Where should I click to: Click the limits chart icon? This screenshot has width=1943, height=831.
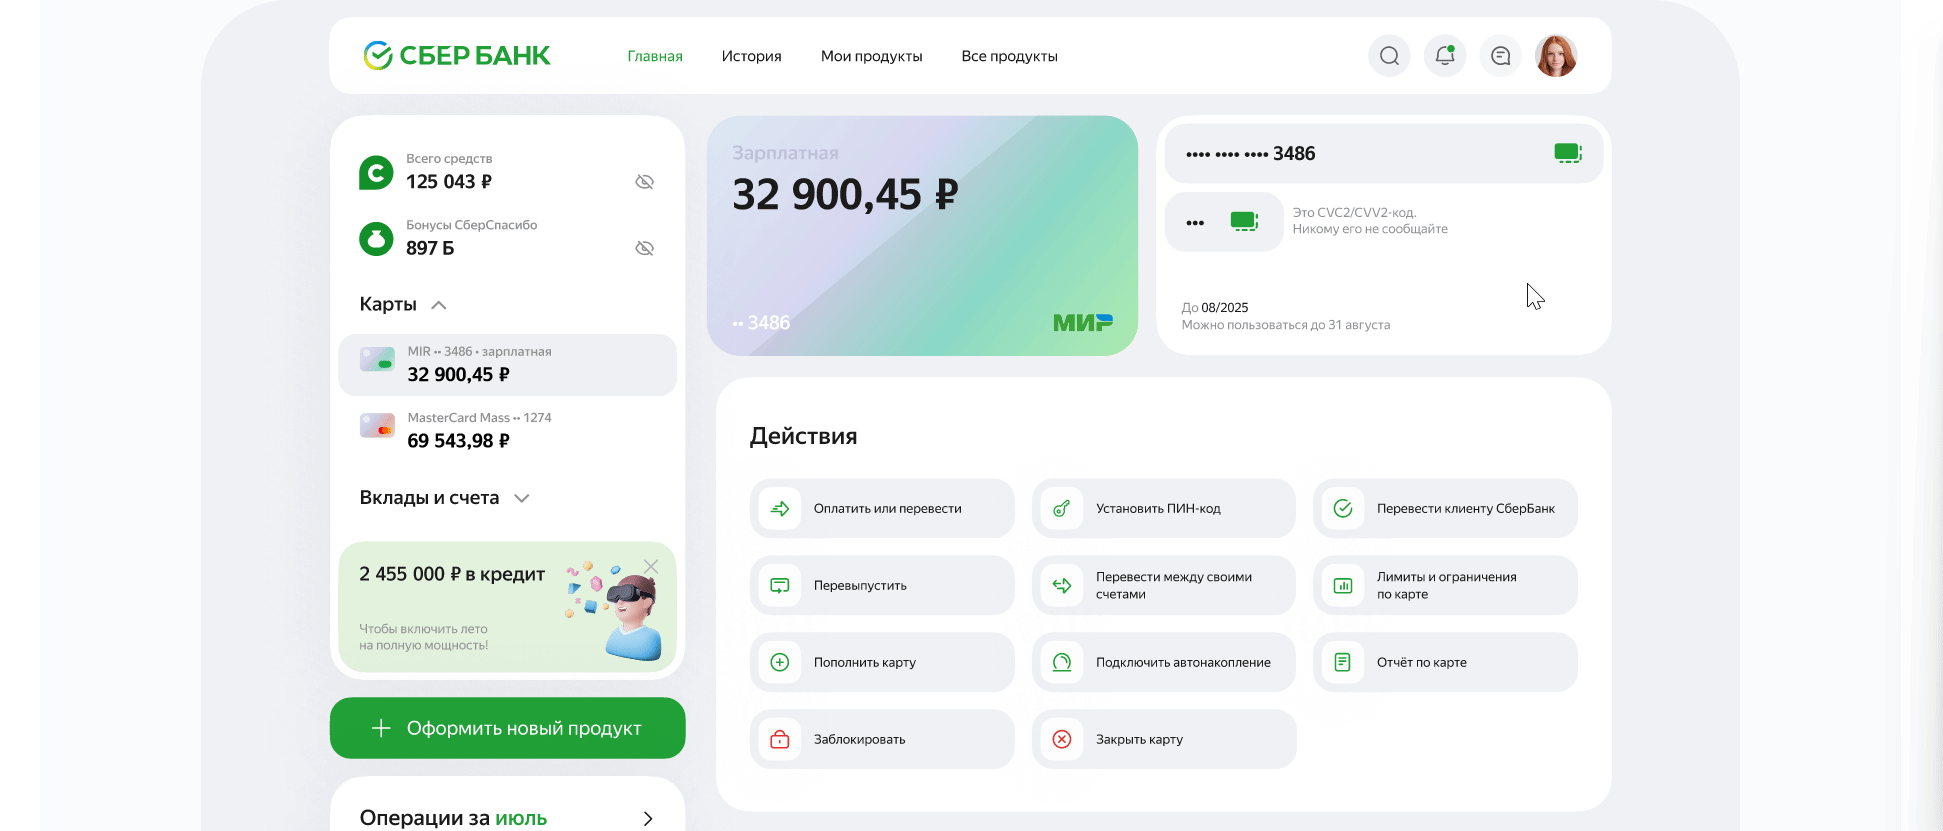[x=1343, y=585]
